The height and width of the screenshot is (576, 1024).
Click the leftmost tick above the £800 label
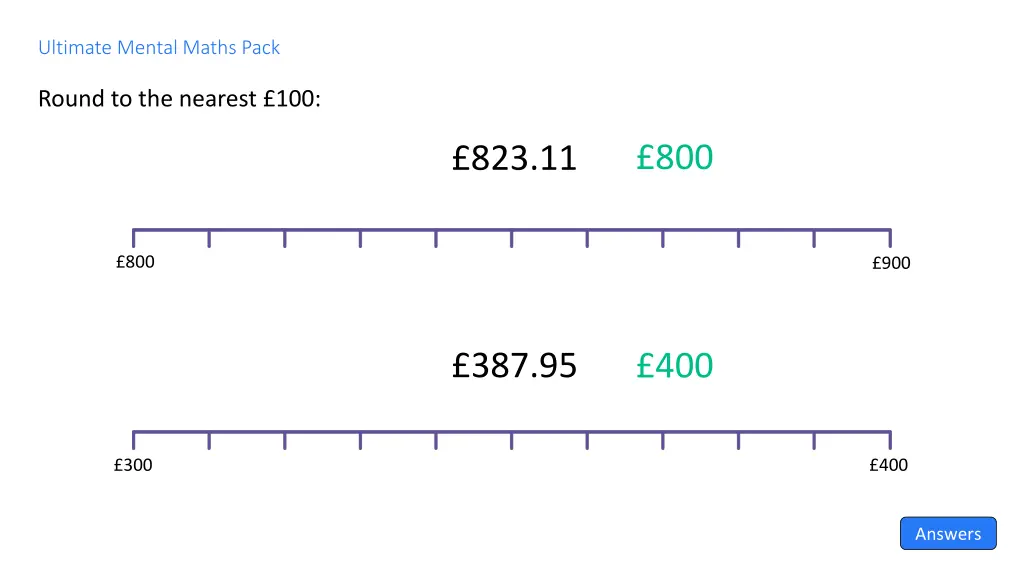click(134, 238)
